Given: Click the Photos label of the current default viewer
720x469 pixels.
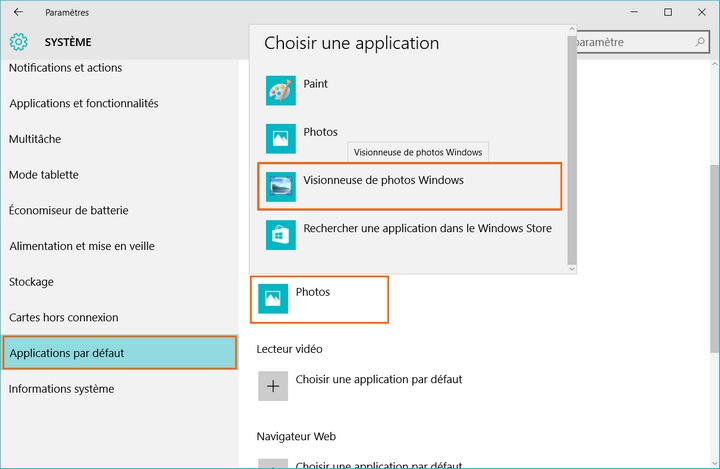Looking at the screenshot, I should [x=313, y=292].
